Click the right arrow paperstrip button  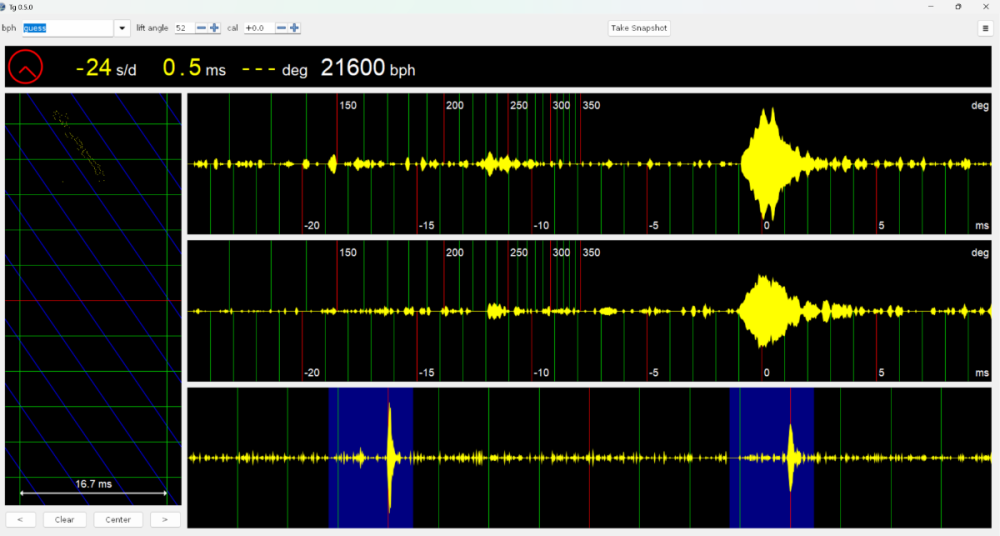[x=165, y=519]
